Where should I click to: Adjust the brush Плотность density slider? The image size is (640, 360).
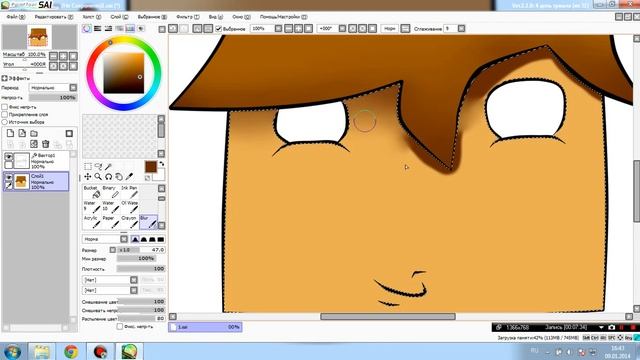141,269
